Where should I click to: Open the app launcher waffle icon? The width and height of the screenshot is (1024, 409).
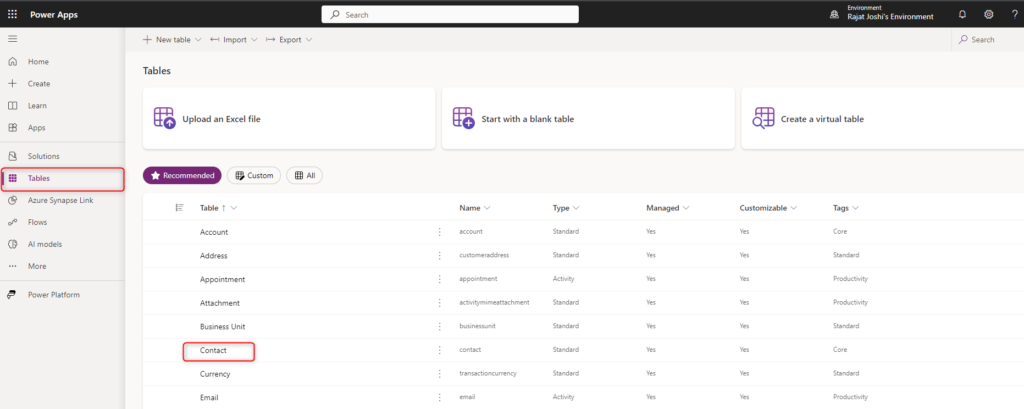click(12, 14)
